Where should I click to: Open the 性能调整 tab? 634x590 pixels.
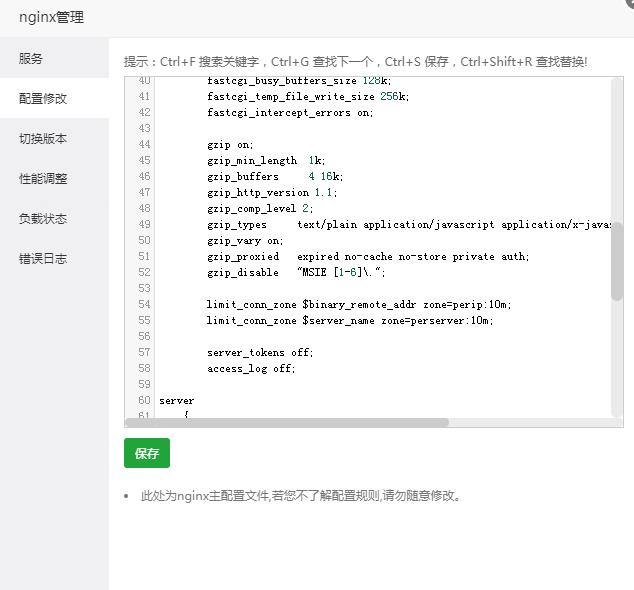click(54, 178)
